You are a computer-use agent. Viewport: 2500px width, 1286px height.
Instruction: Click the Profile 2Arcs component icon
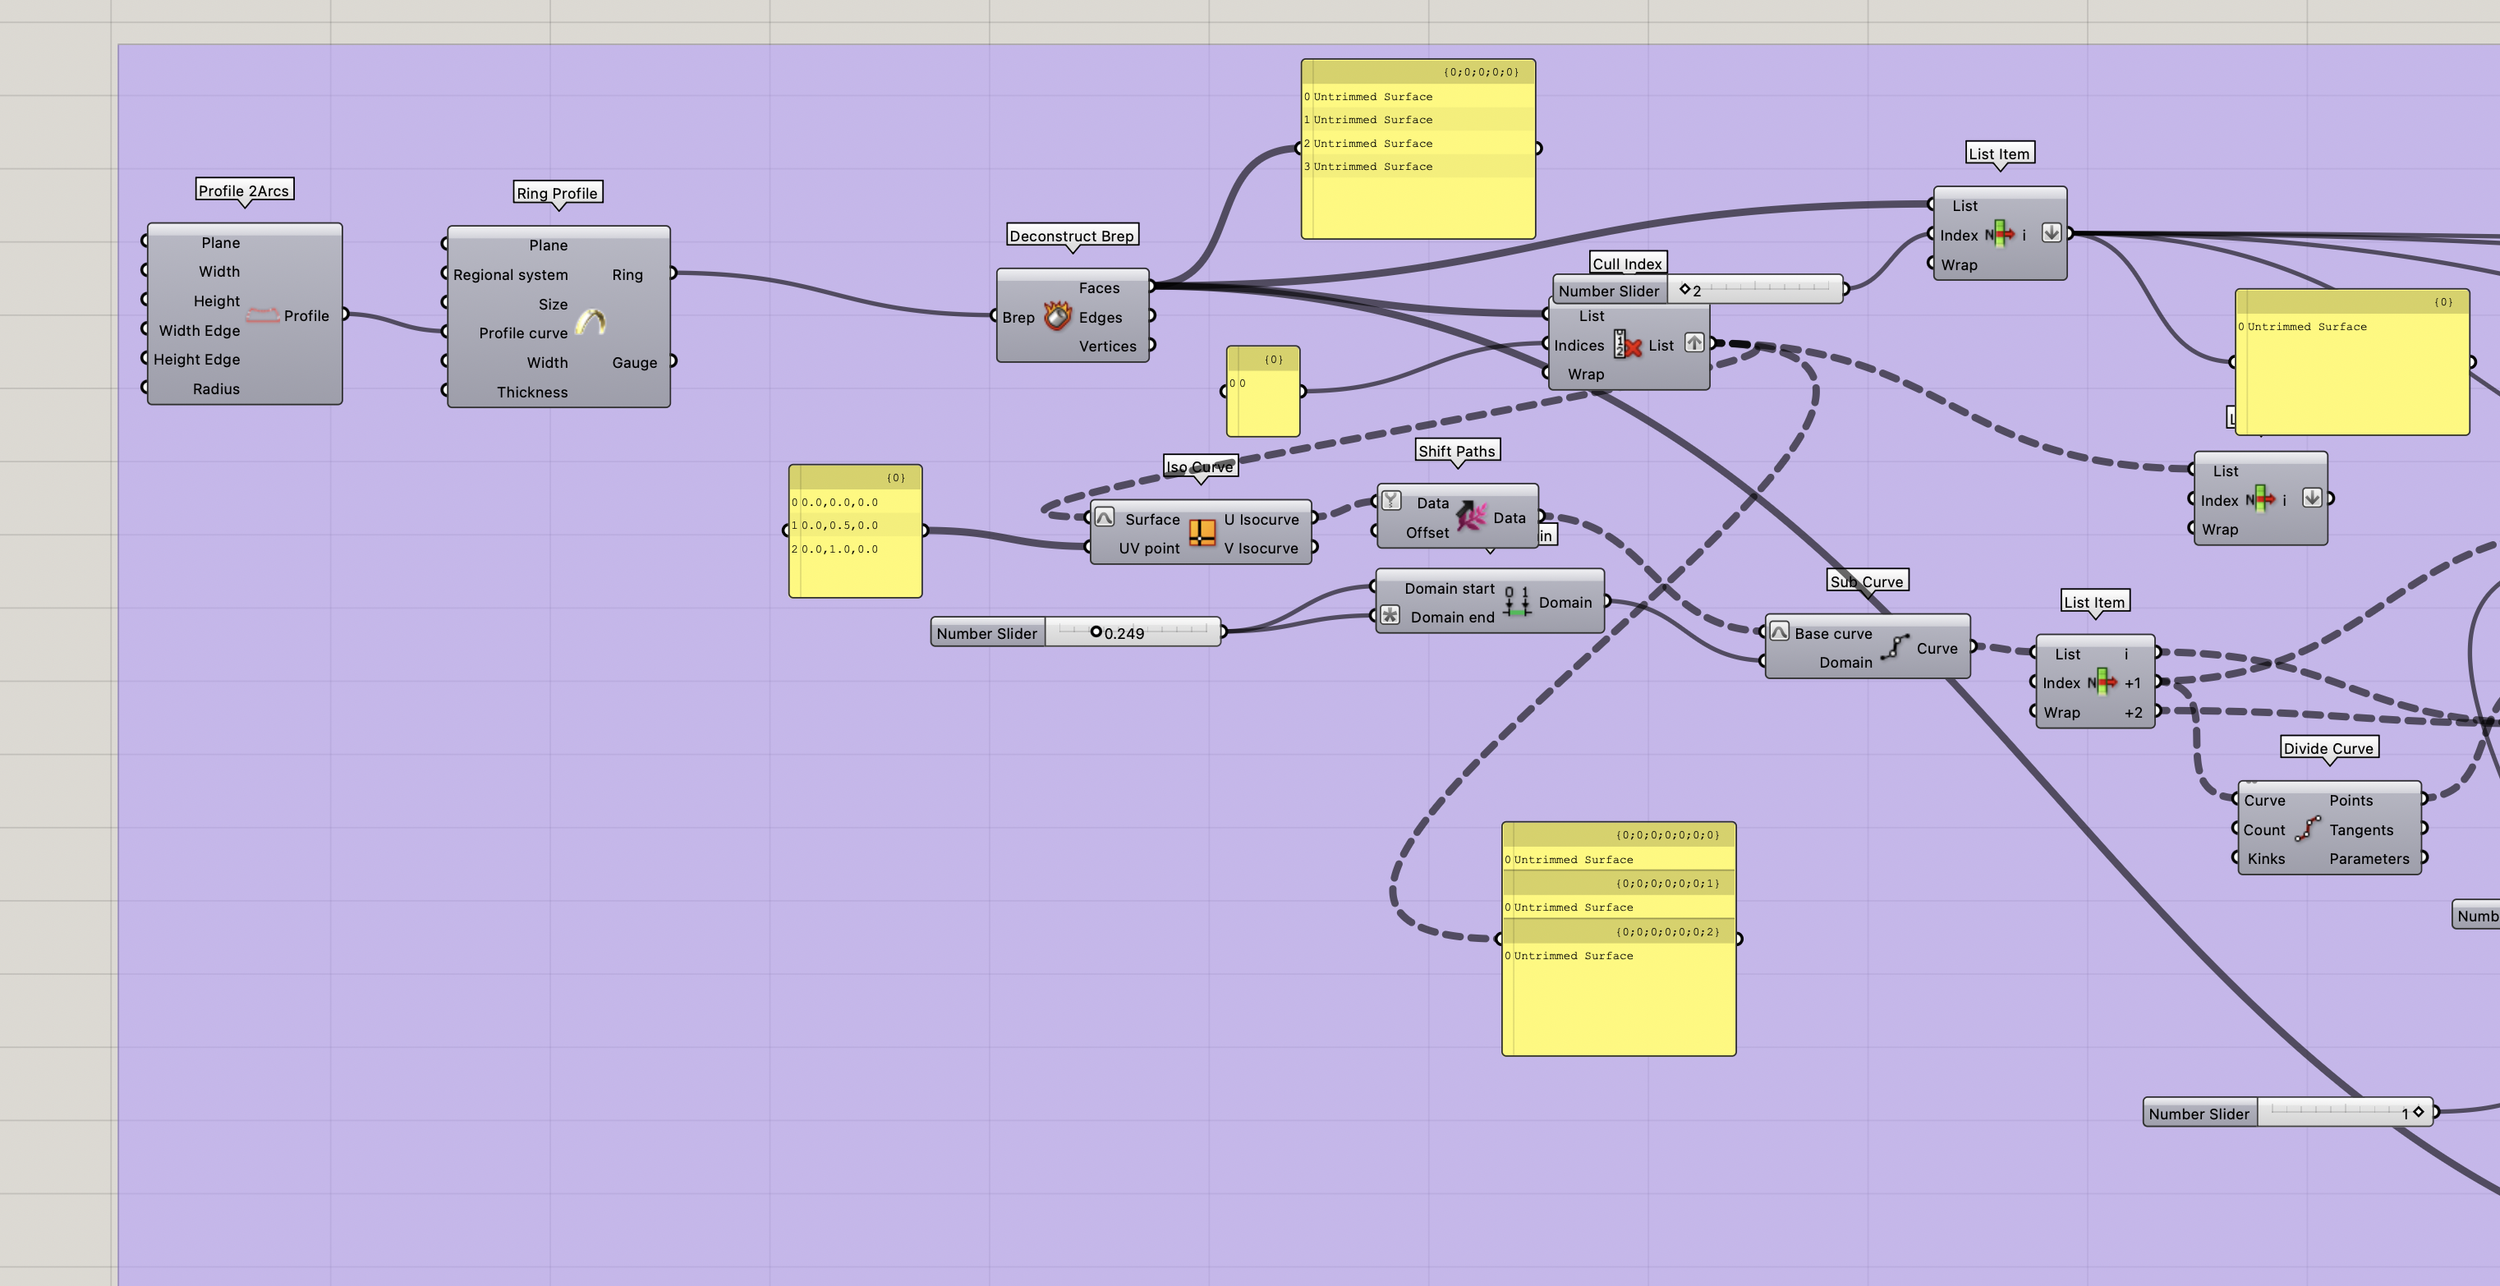click(262, 315)
